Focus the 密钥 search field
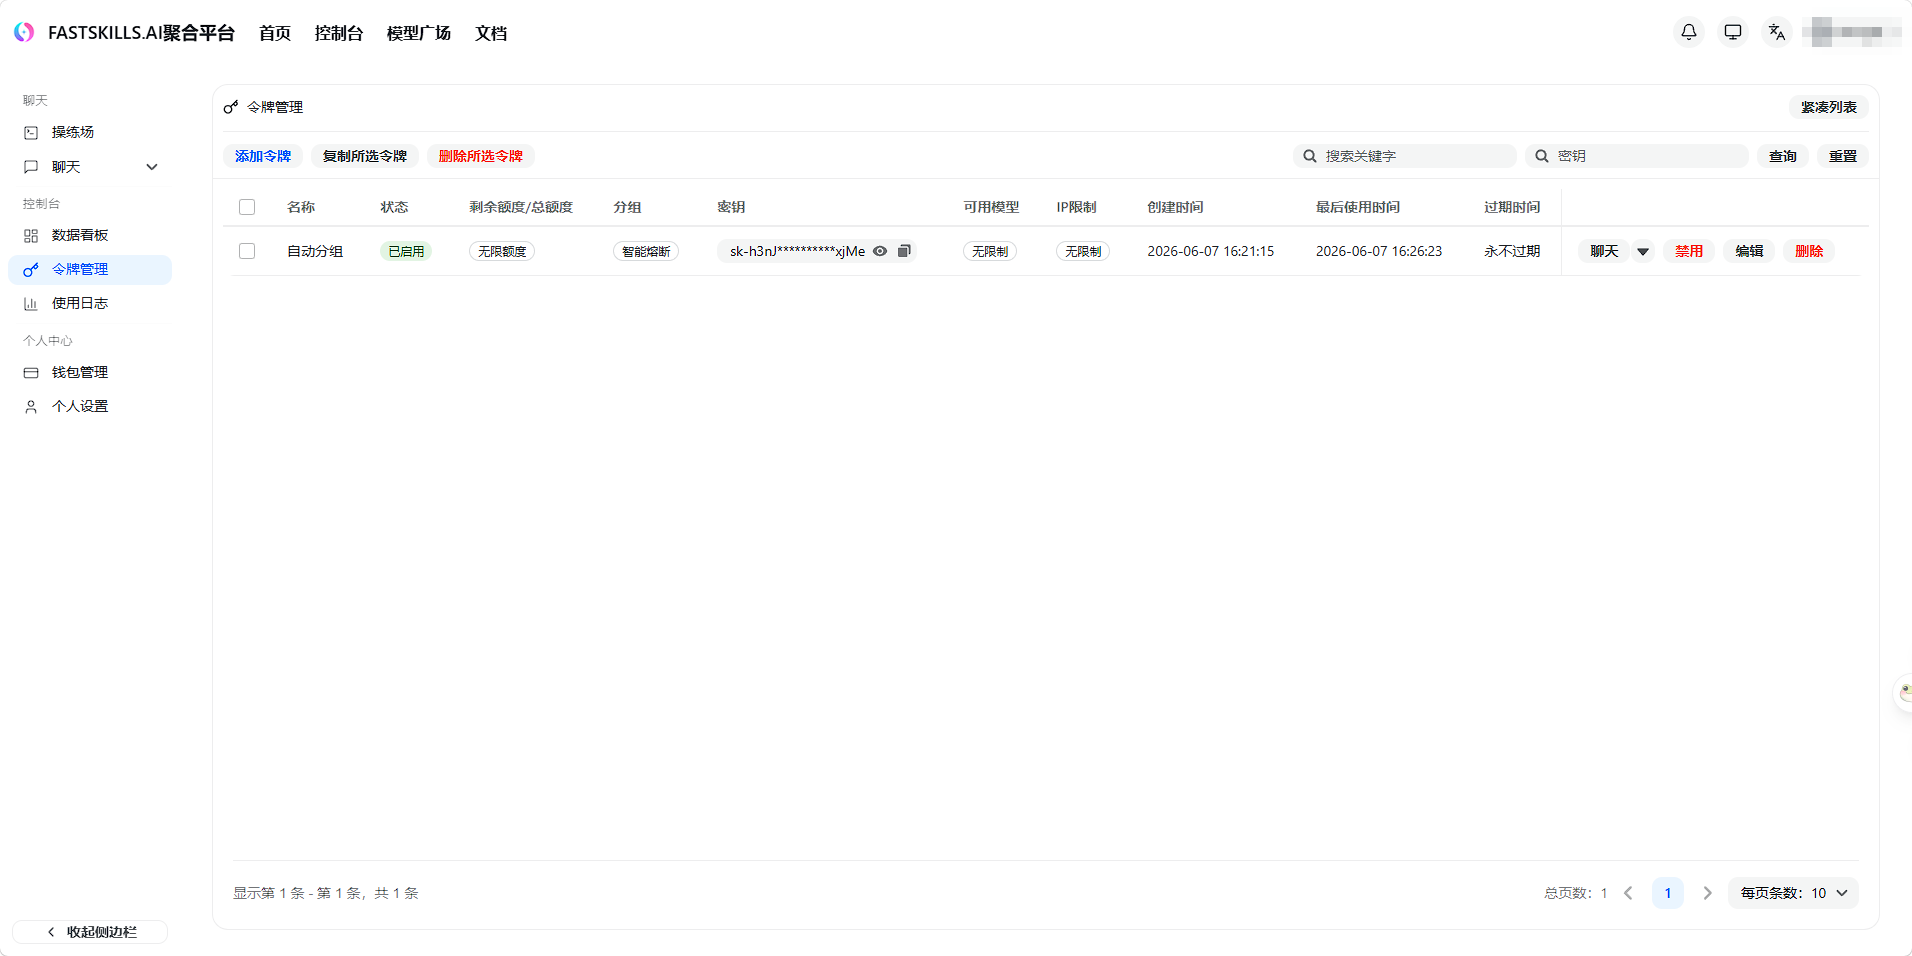The width and height of the screenshot is (1912, 956). [1637, 156]
